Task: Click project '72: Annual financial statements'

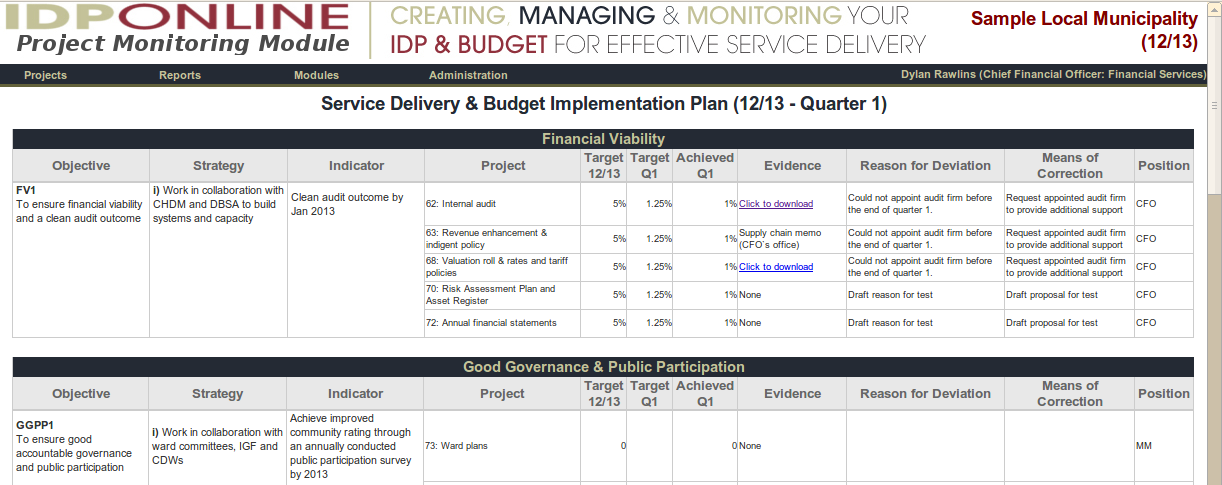Action: (x=491, y=323)
